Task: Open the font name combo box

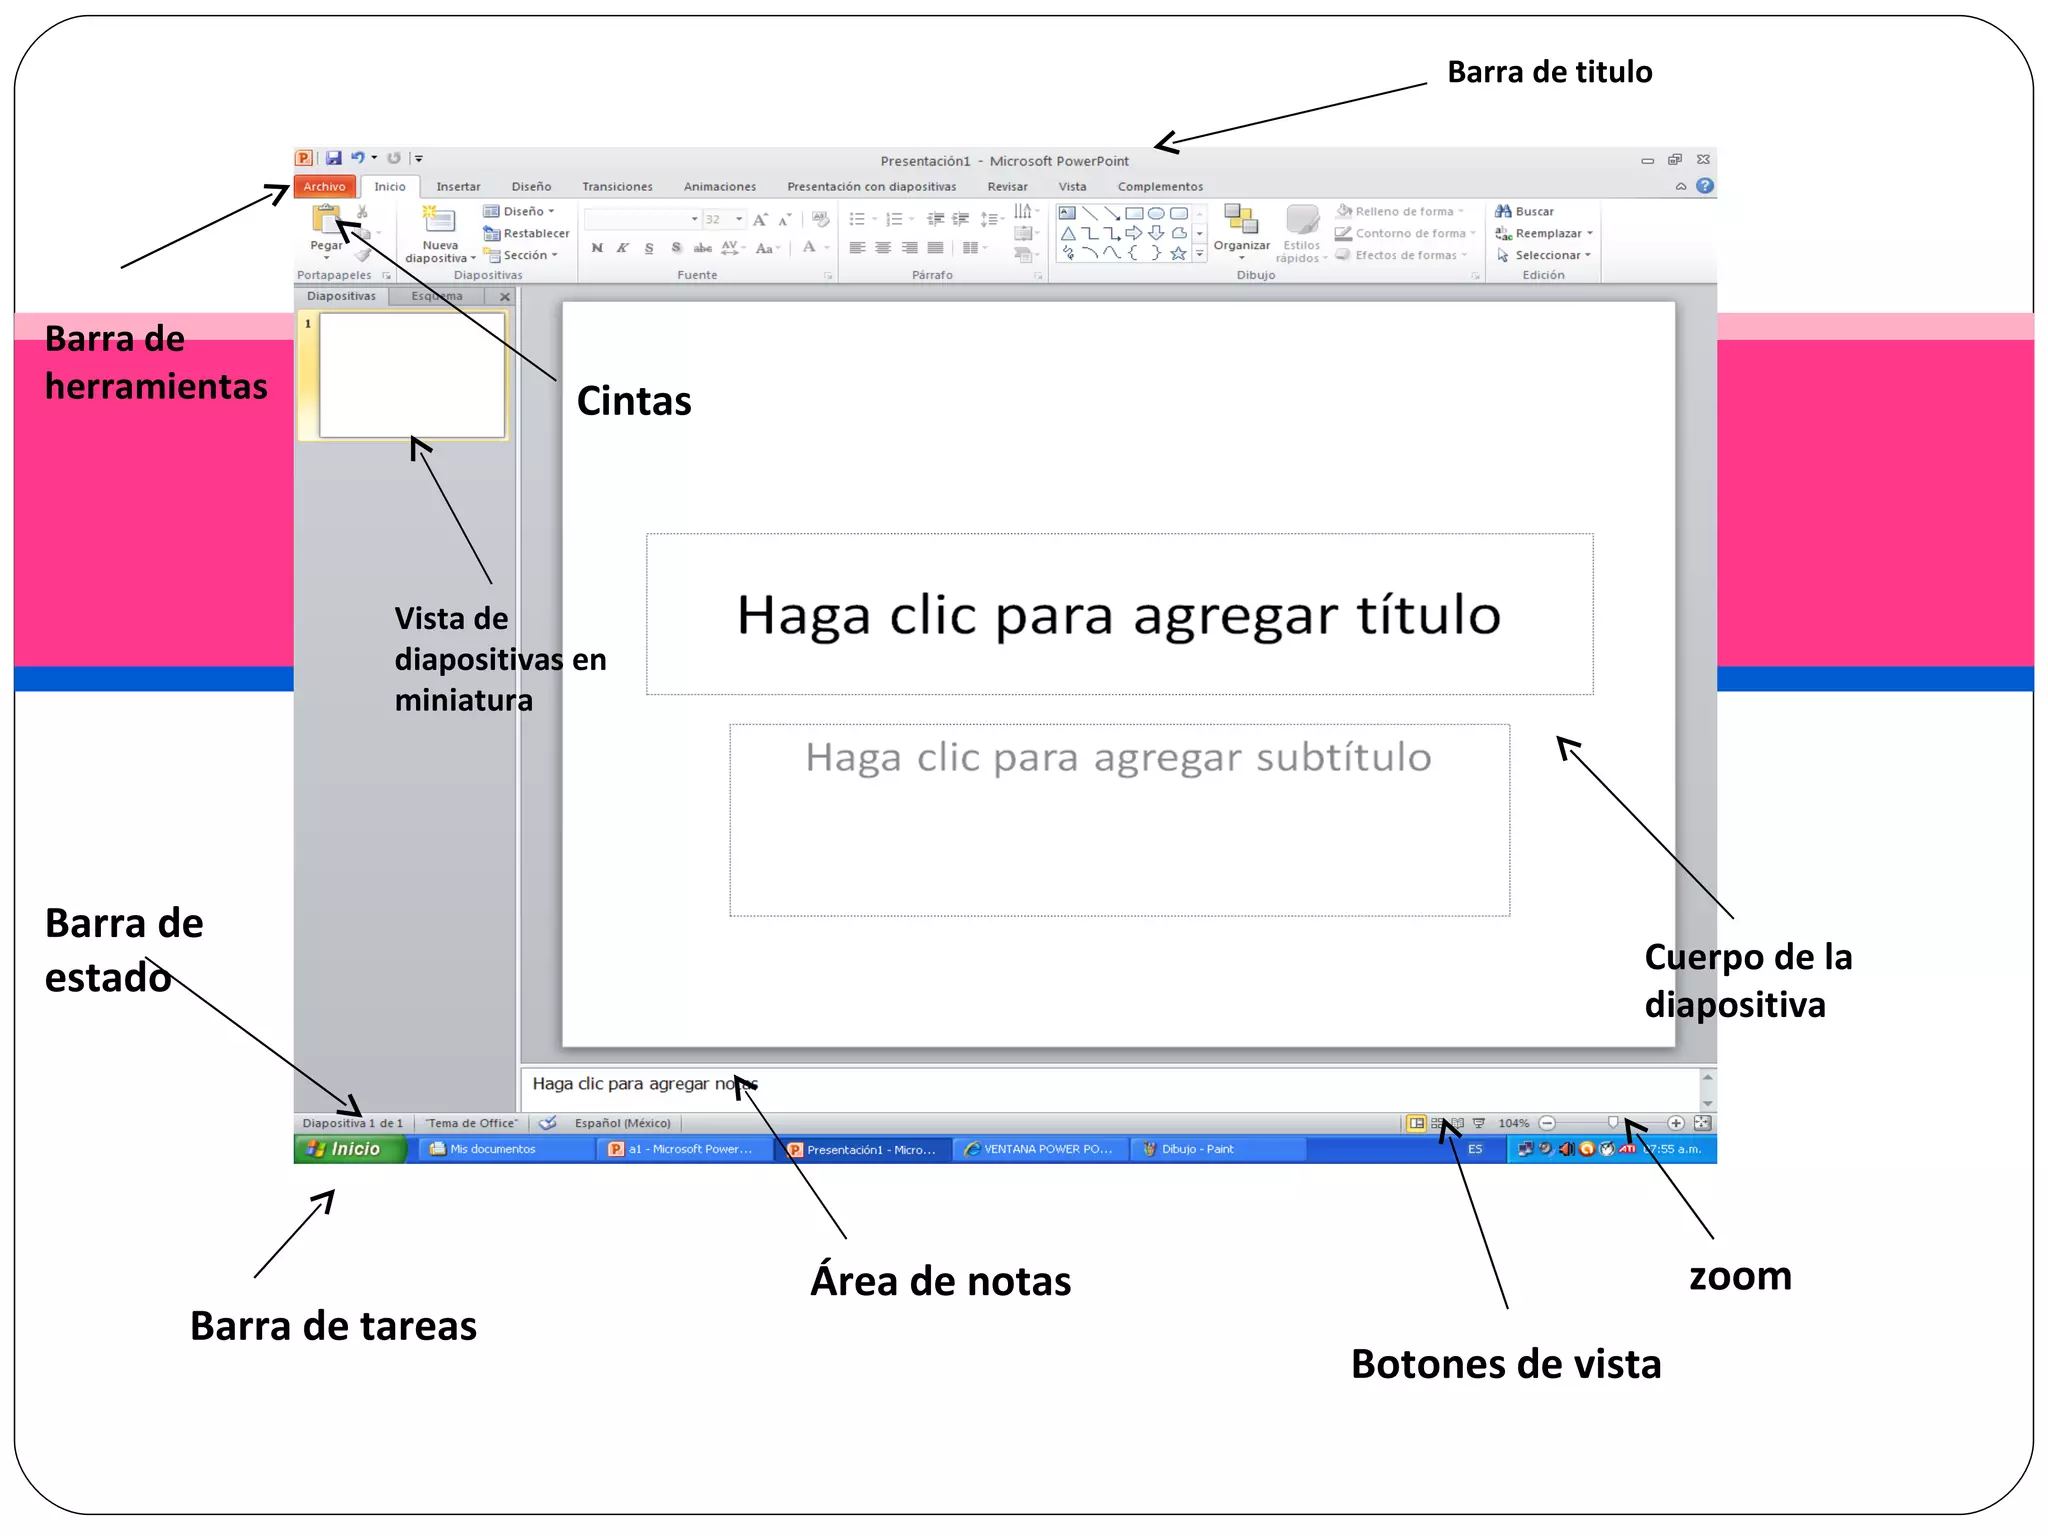Action: coord(642,219)
